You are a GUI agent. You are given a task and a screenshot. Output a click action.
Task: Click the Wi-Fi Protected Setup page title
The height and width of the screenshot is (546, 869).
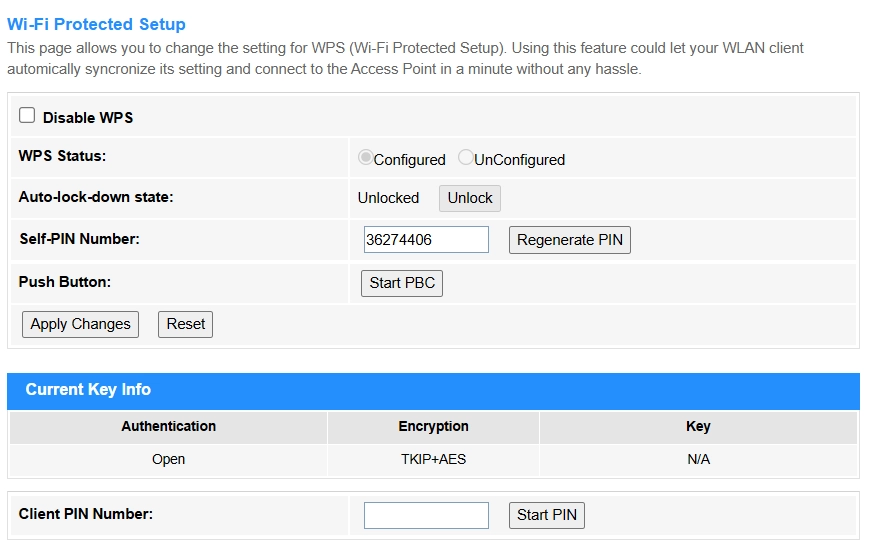(x=96, y=24)
